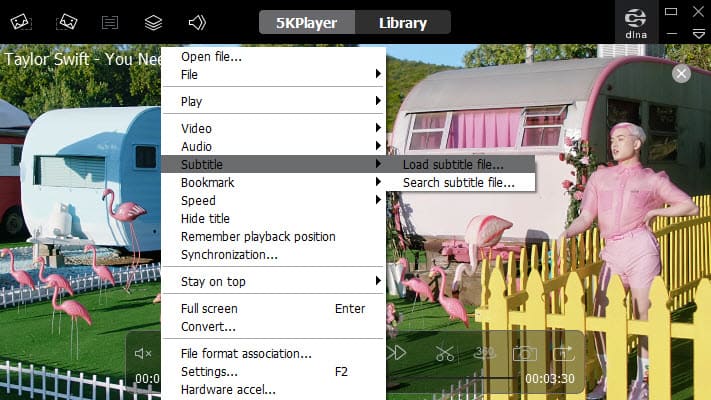Unmute using the muted speaker icon

coord(143,353)
